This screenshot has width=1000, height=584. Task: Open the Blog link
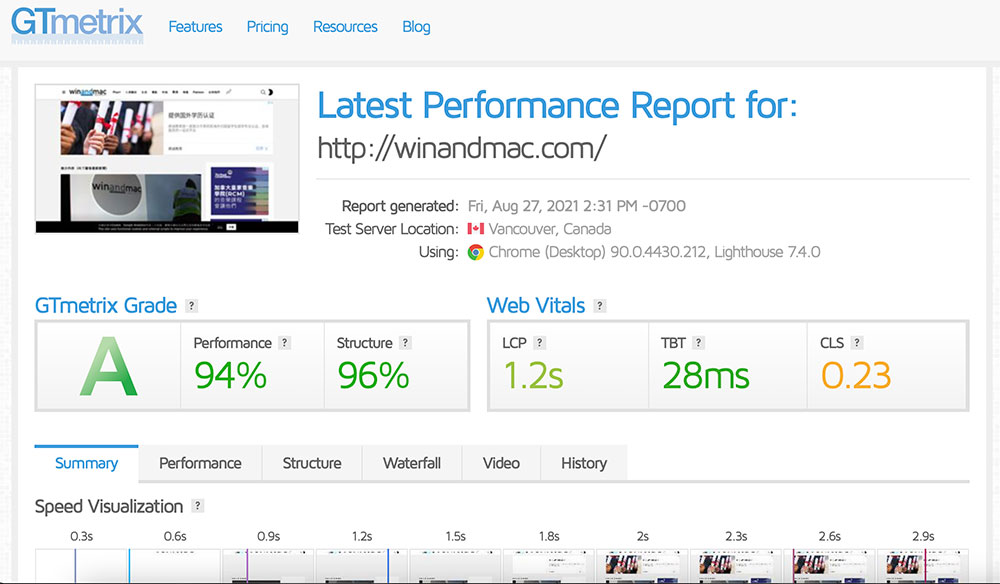coord(416,27)
